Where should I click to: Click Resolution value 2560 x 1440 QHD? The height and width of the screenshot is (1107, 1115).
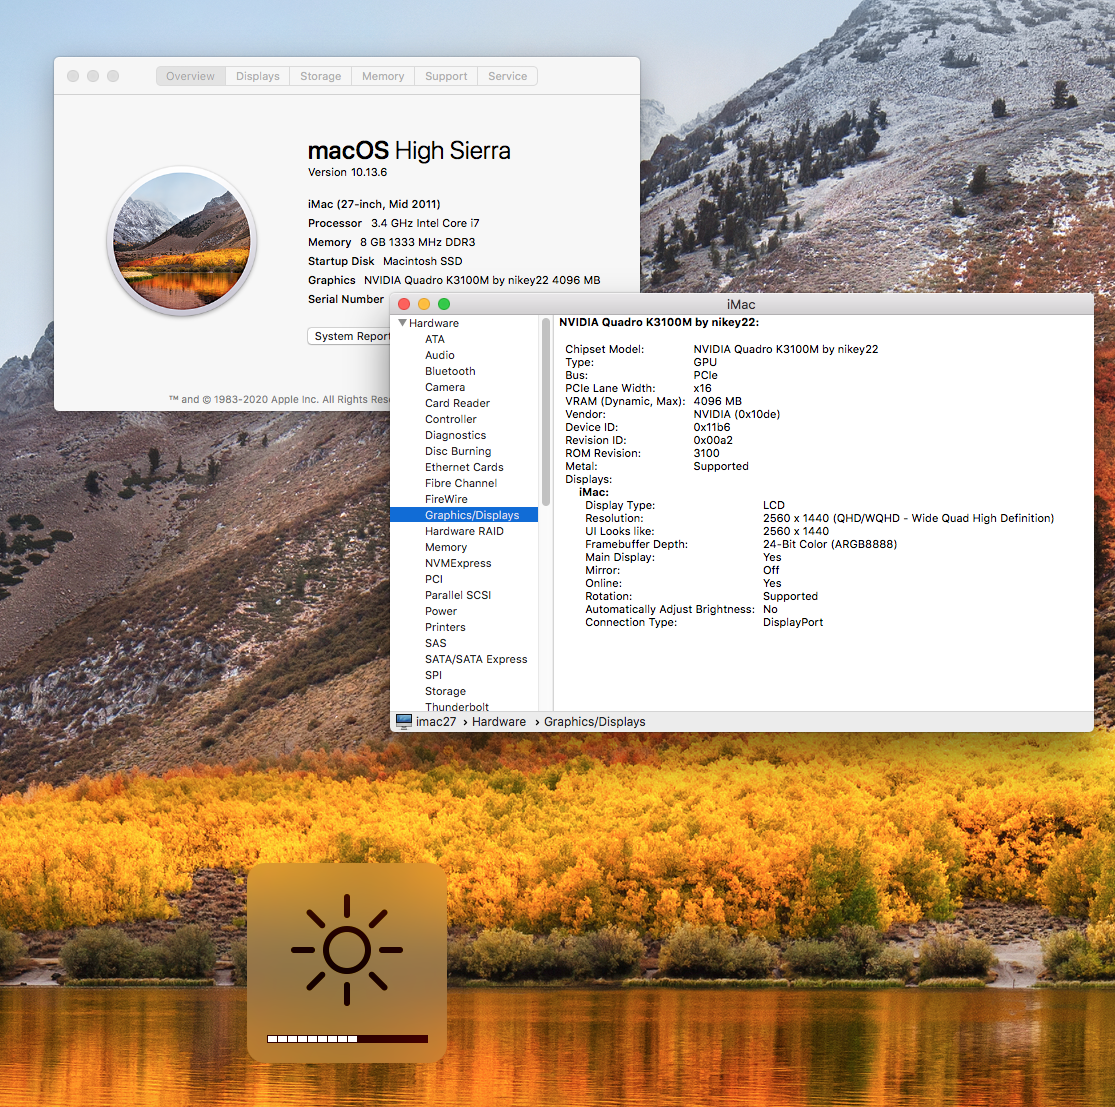click(x=908, y=518)
